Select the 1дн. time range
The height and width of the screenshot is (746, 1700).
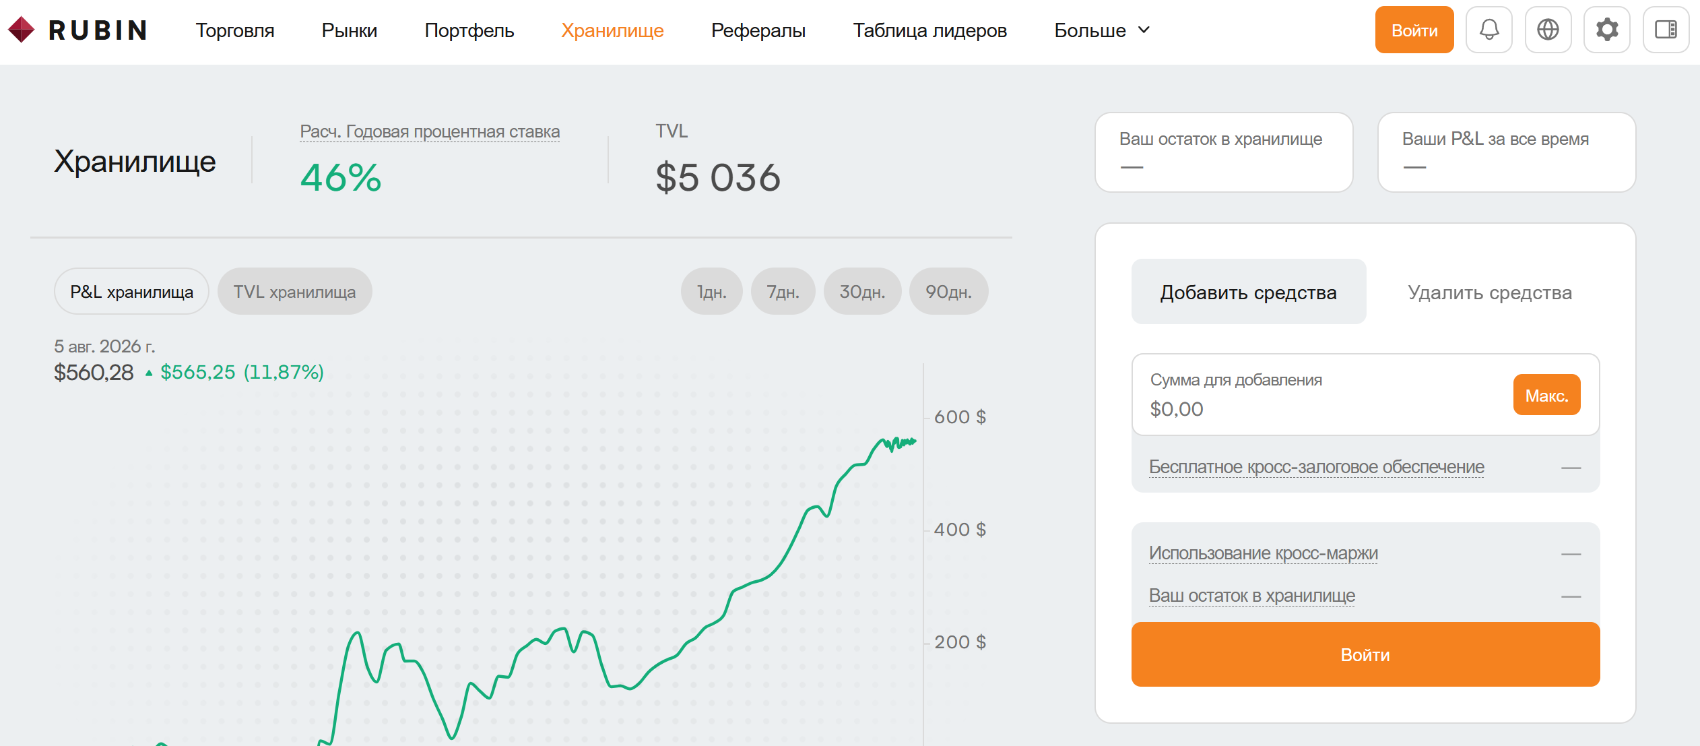pyautogui.click(x=712, y=291)
